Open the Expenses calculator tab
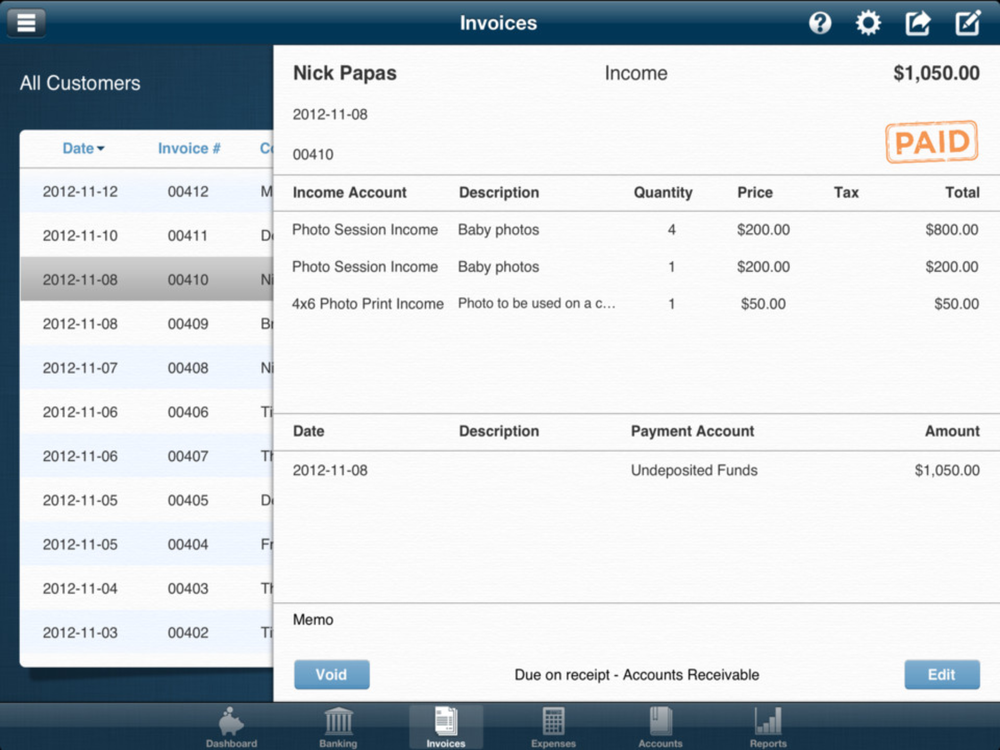Image resolution: width=1000 pixels, height=750 pixels. point(553,727)
